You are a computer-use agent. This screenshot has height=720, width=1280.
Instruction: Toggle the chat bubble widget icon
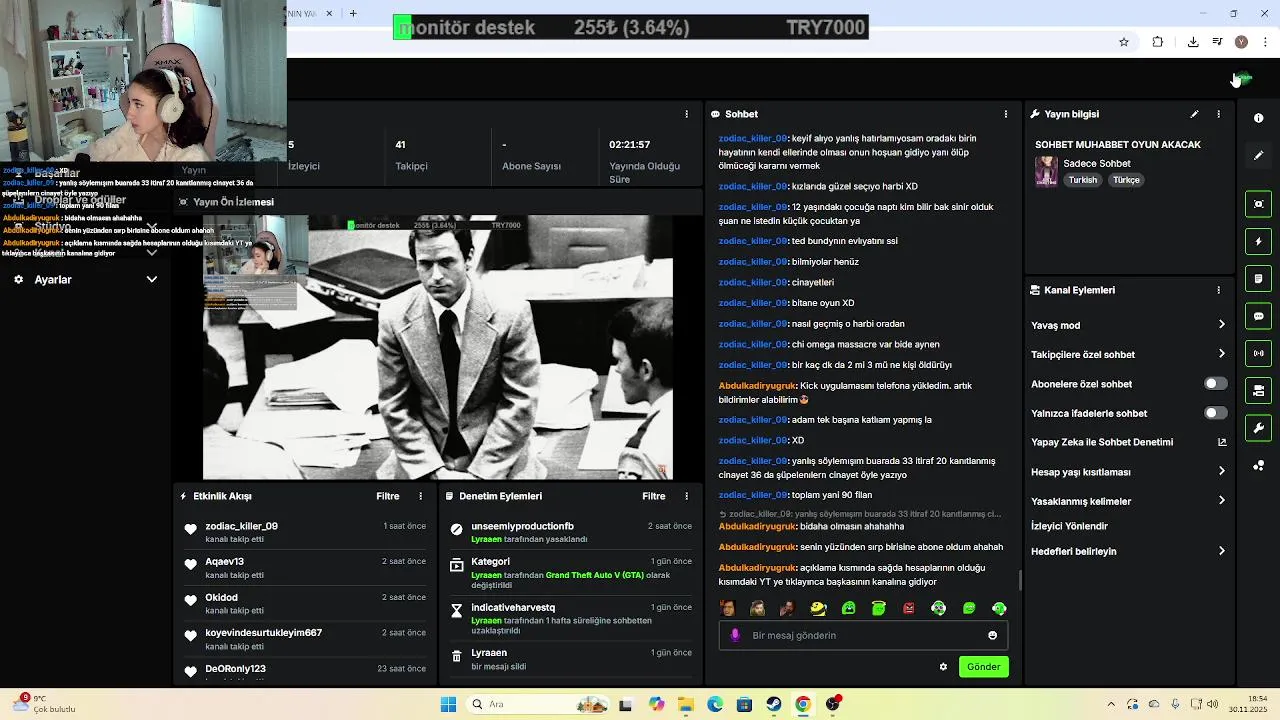(1258, 316)
